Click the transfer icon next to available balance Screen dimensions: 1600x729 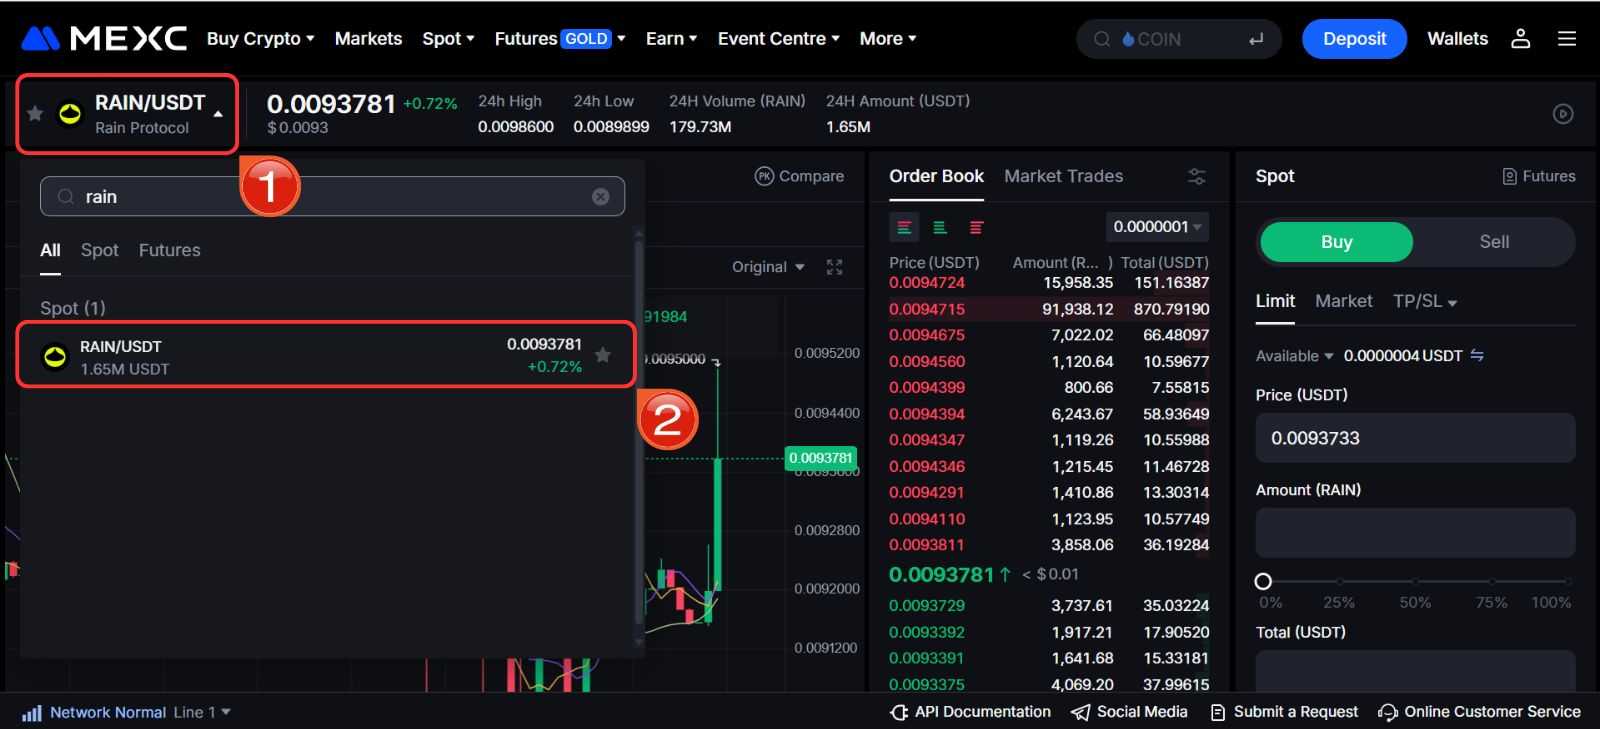(1477, 356)
